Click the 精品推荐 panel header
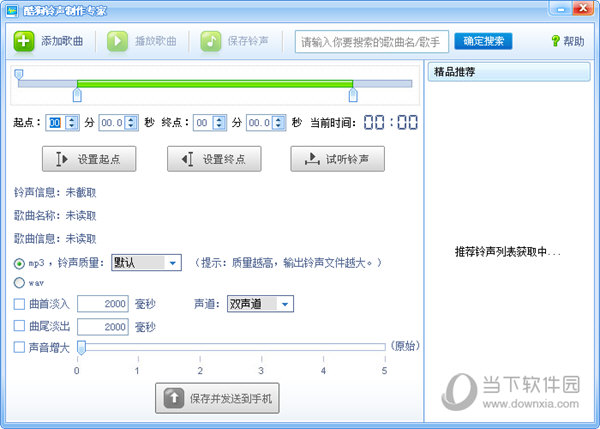This screenshot has height=429, width=600. coord(509,72)
